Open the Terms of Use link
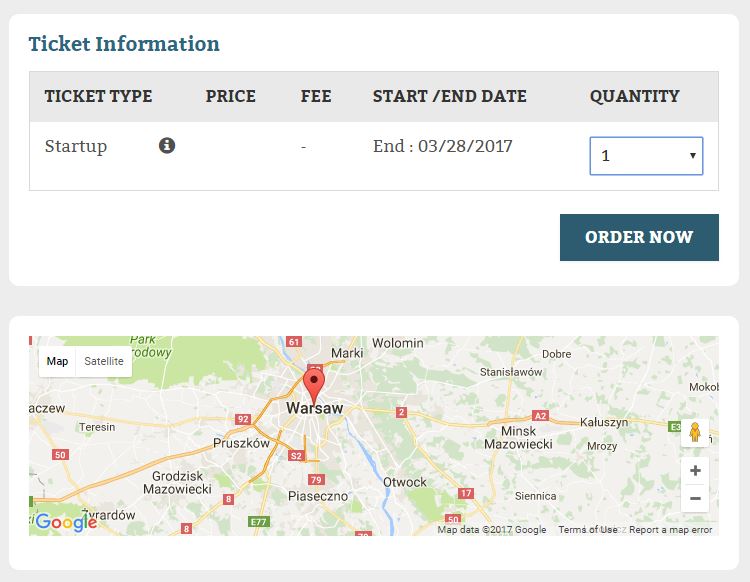 coord(588,529)
